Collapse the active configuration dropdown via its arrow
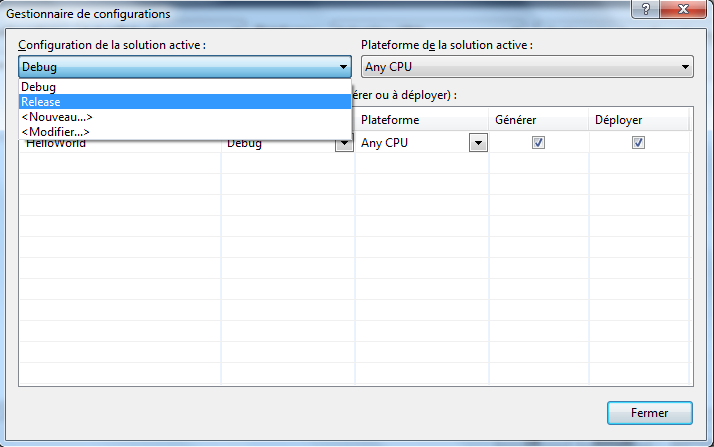 343,67
